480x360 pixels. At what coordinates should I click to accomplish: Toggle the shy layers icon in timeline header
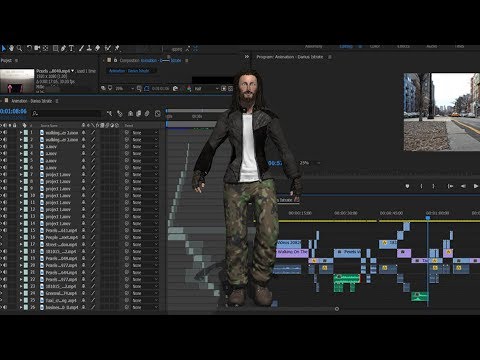point(130,114)
